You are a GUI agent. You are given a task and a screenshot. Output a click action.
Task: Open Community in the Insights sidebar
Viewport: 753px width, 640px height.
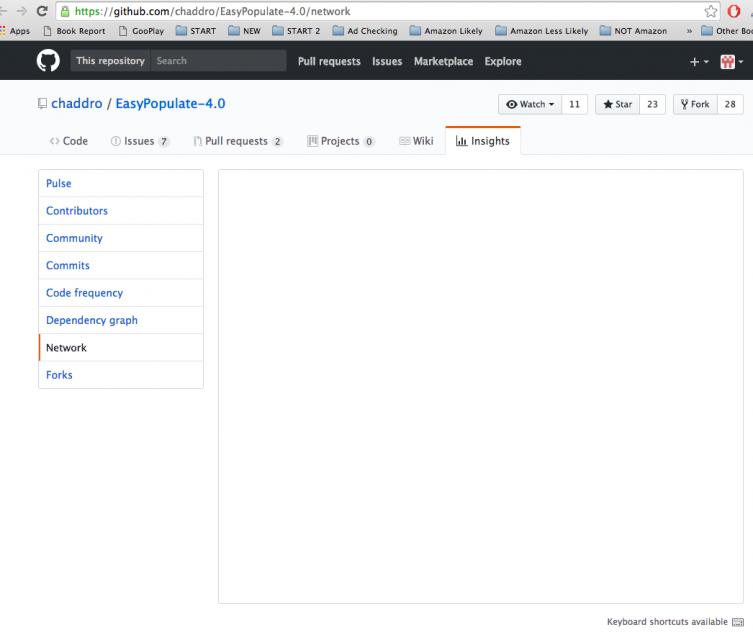coord(121,238)
